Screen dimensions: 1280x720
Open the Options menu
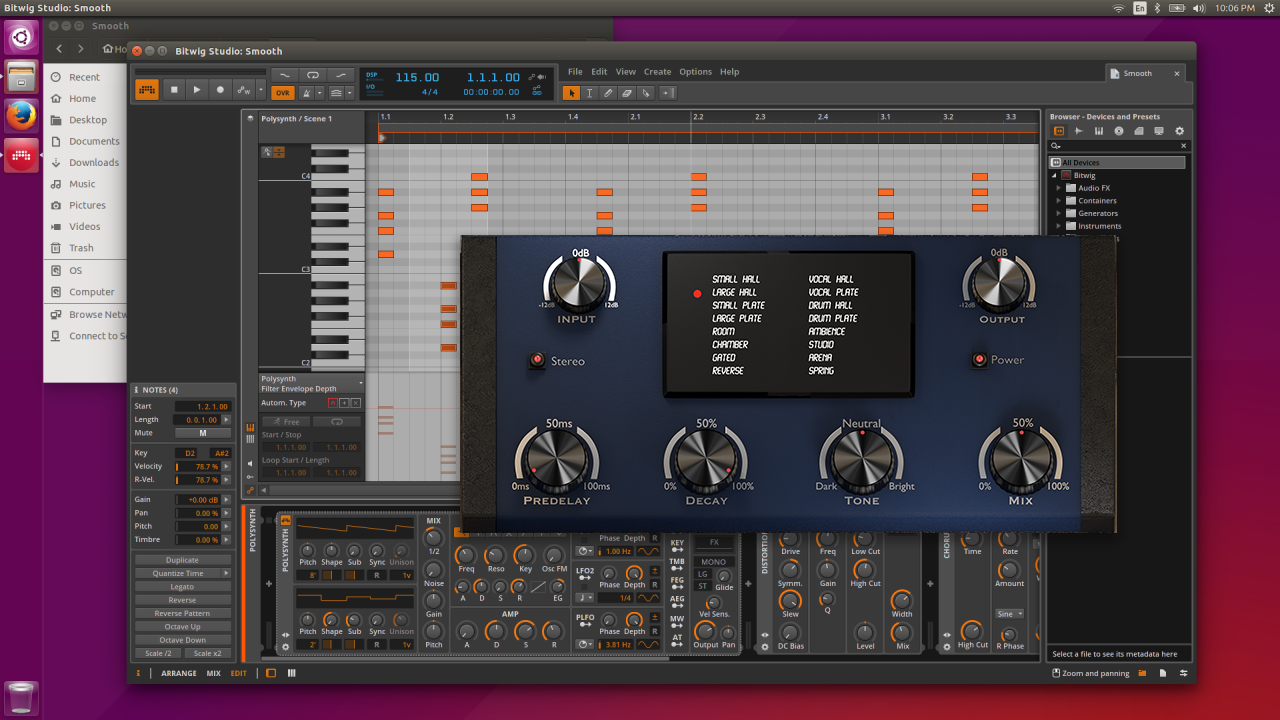[695, 72]
